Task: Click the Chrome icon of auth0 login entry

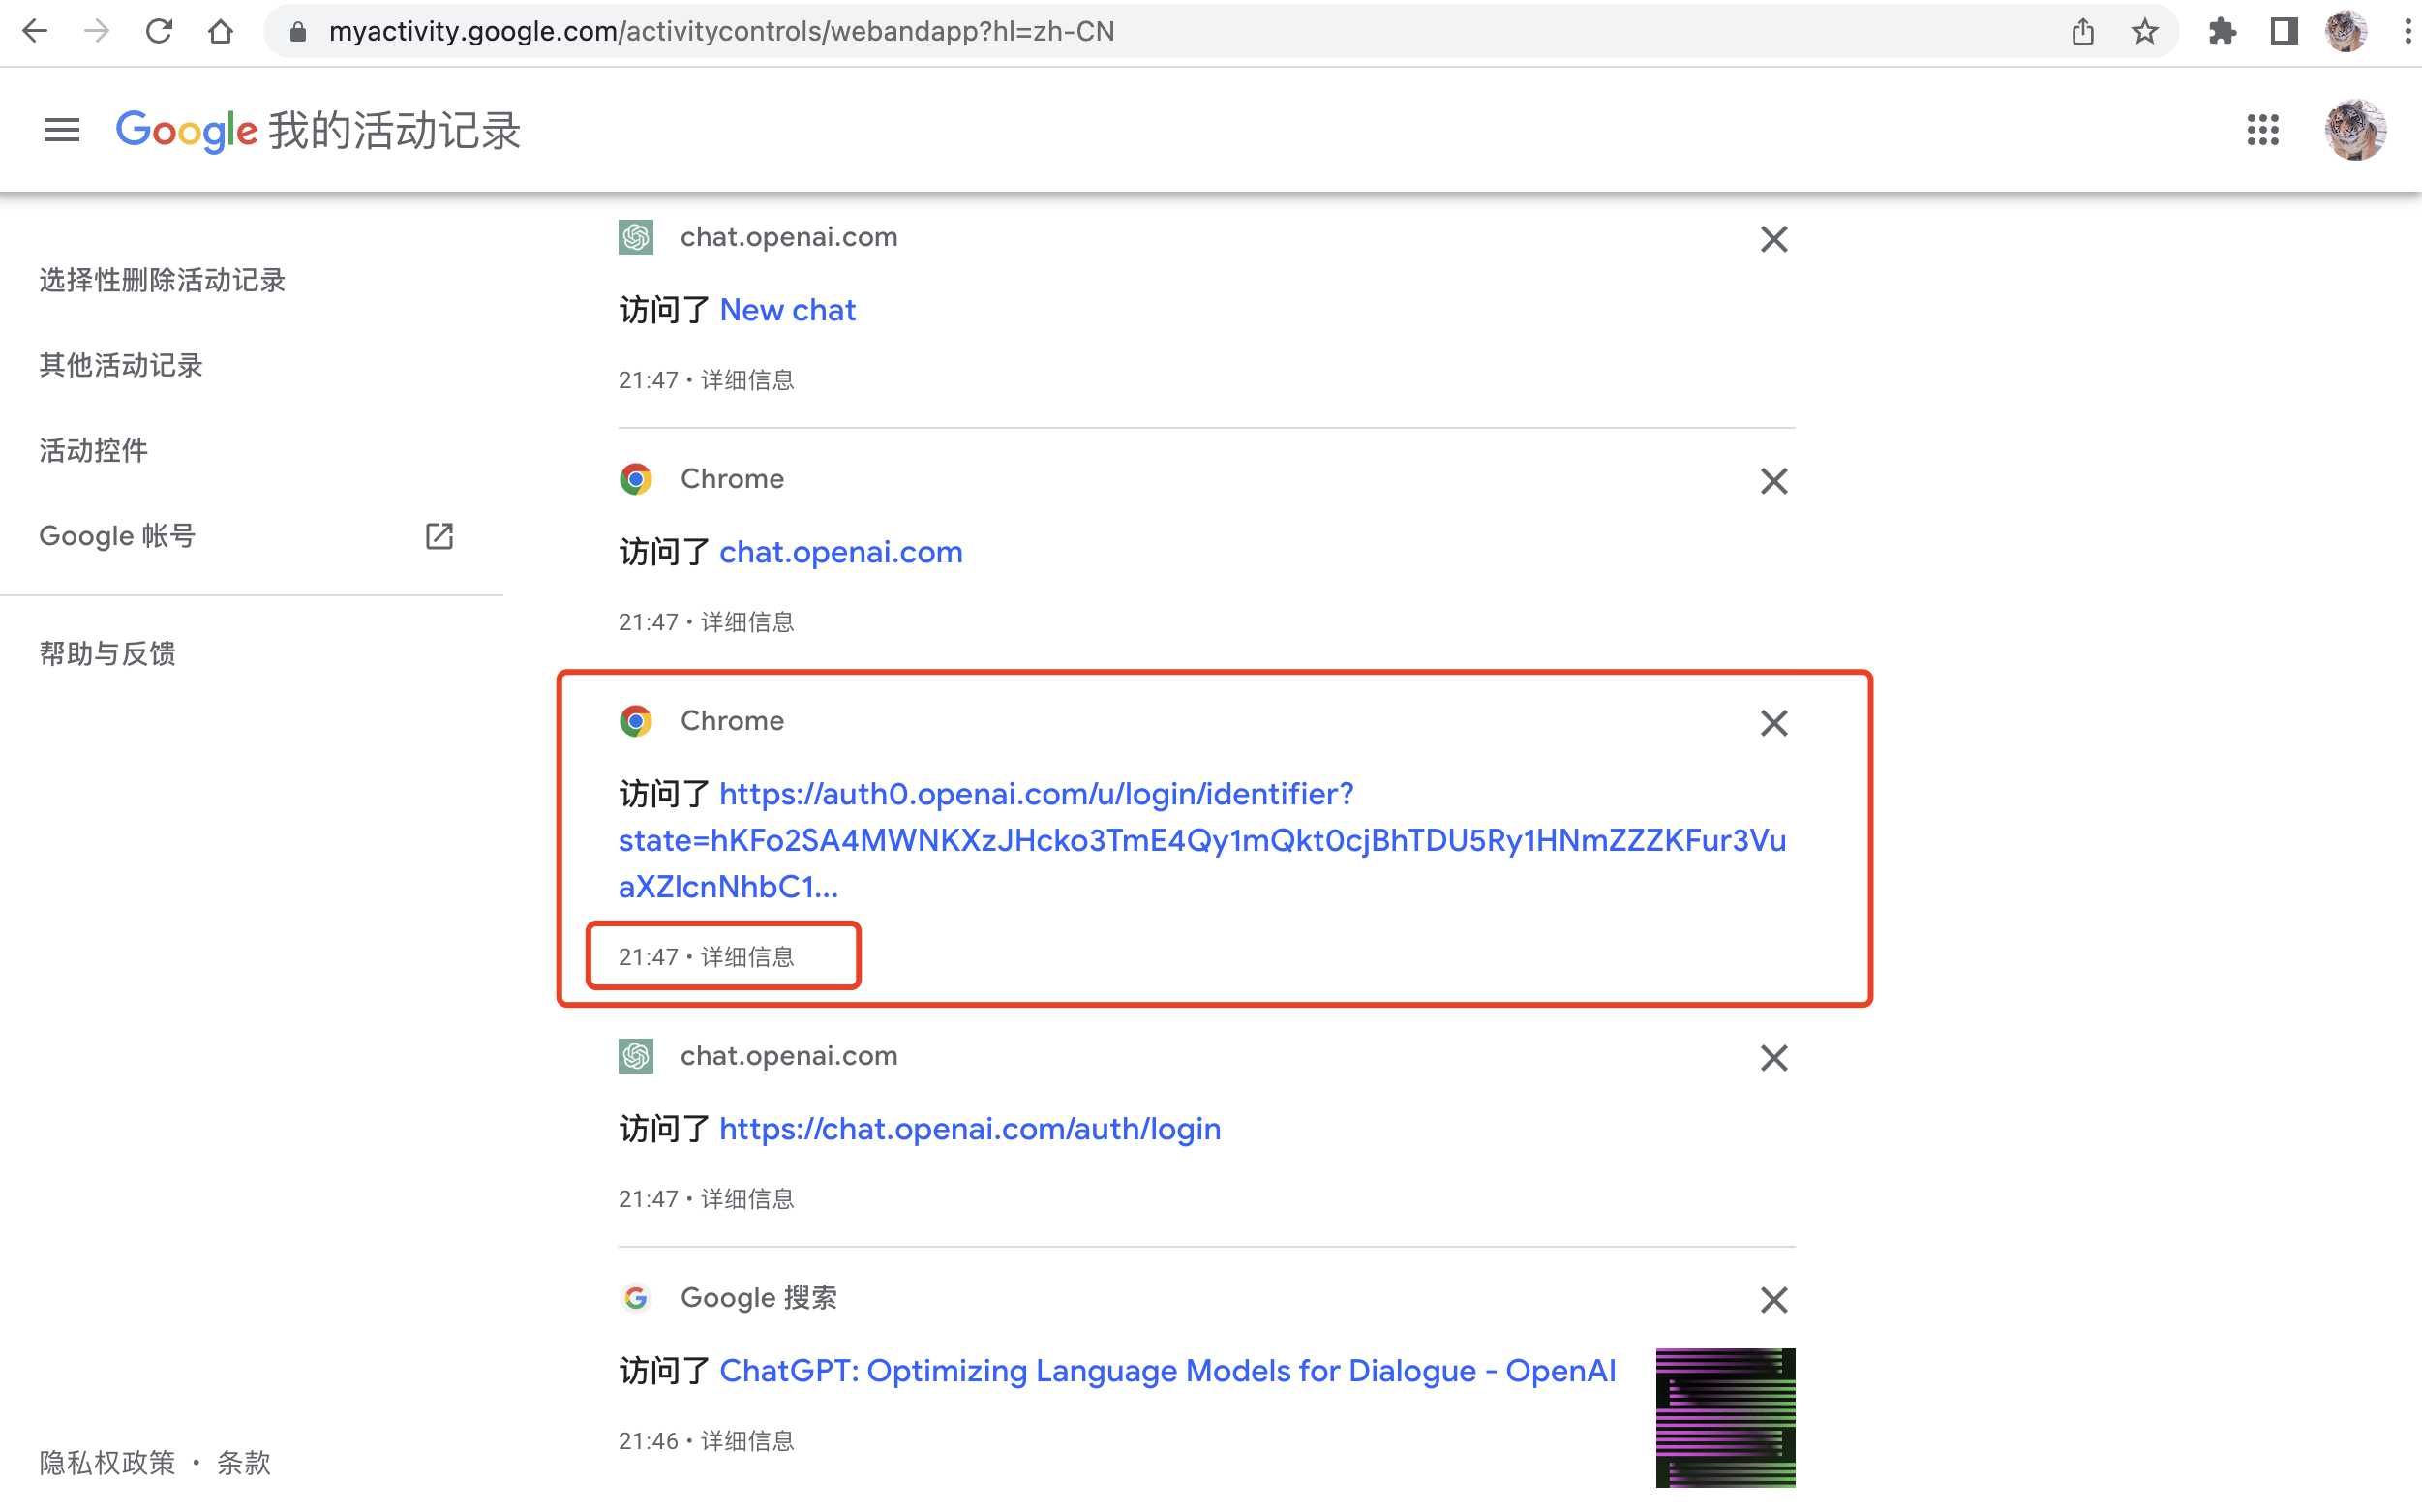Action: pos(636,721)
